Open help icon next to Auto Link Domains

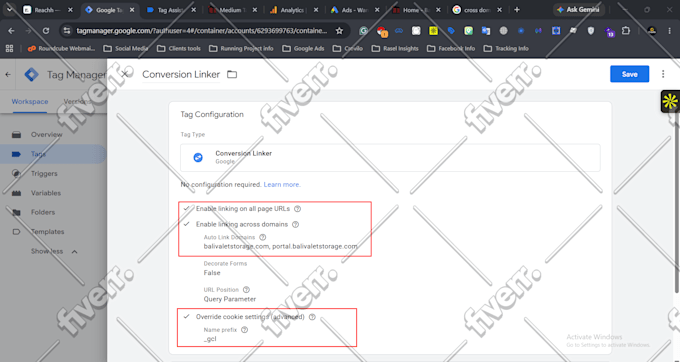(262, 237)
